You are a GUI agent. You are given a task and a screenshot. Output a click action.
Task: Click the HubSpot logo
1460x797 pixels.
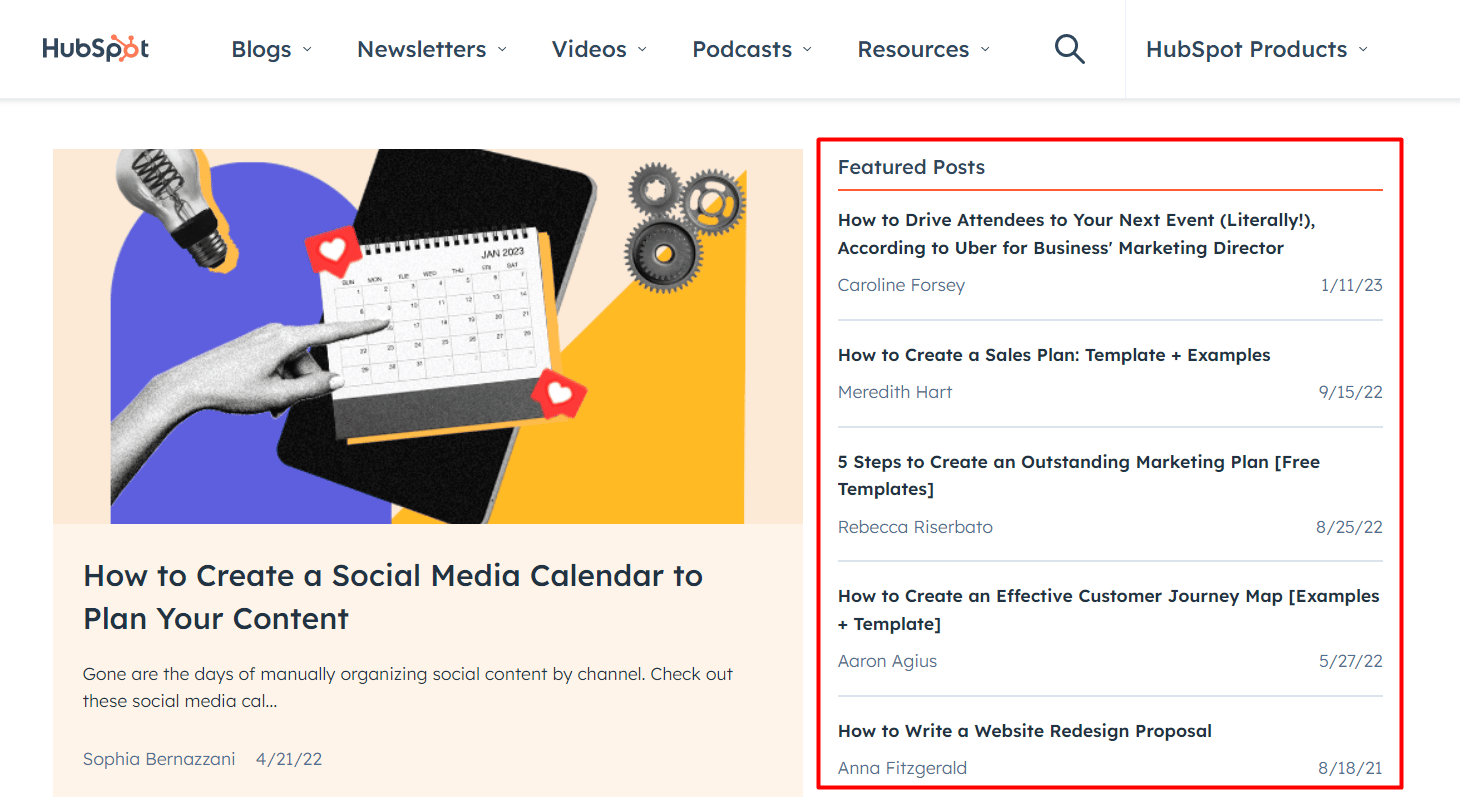(x=96, y=49)
